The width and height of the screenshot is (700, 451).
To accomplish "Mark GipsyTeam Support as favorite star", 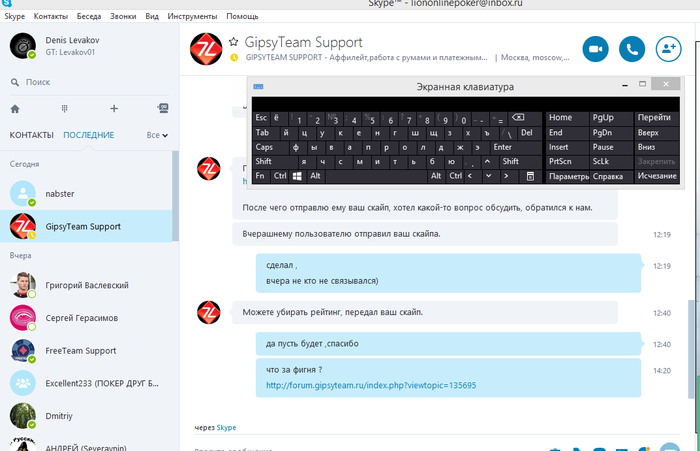I will [233, 42].
